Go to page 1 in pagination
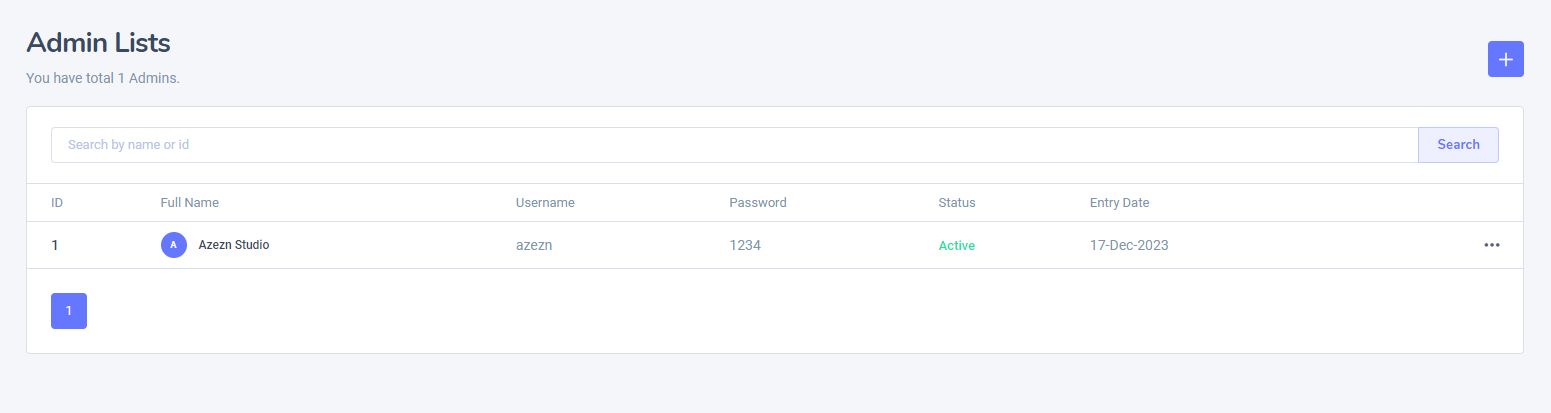1551x413 pixels. pos(69,311)
